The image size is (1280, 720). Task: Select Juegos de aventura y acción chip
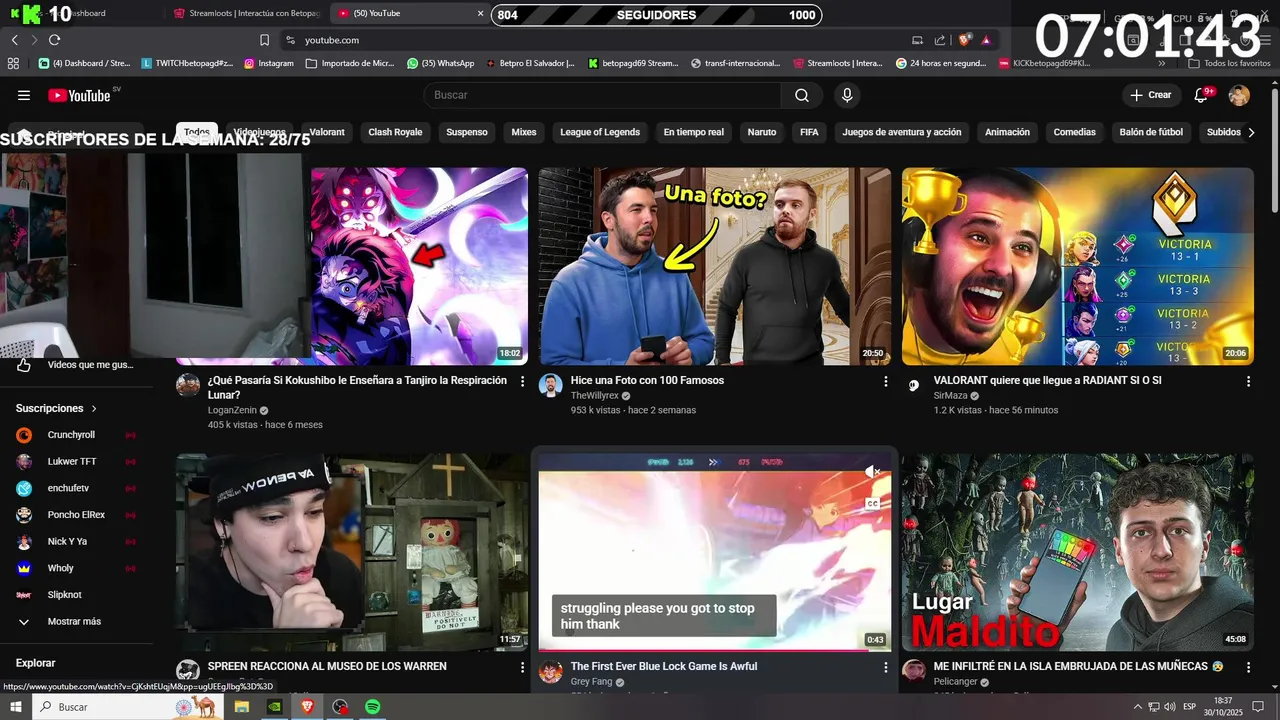[x=902, y=132]
